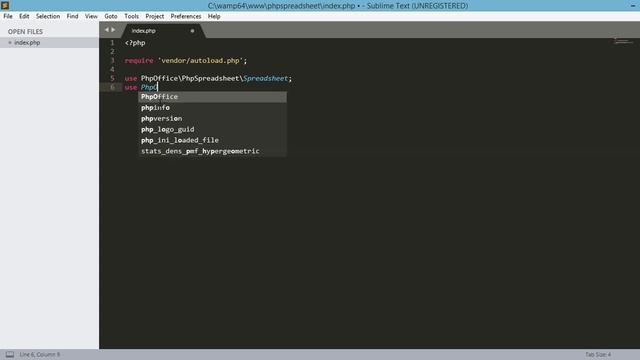
Task: Click the Spreadsheet class name on line 5
Action: (266, 78)
